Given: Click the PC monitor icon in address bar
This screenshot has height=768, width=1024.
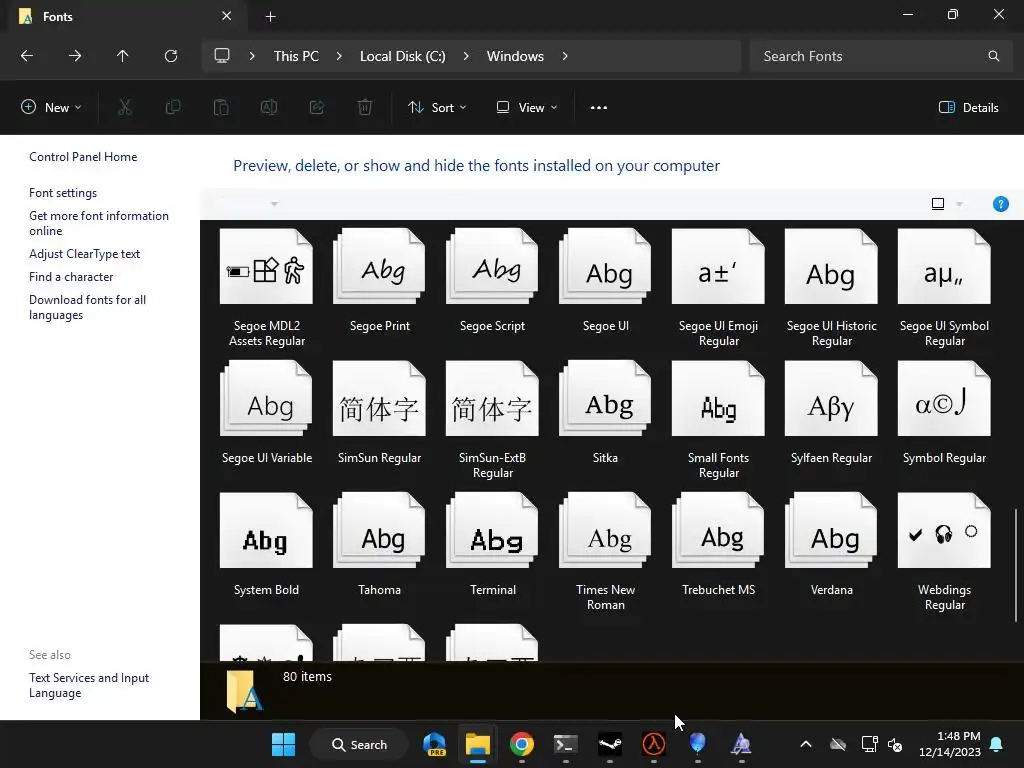Looking at the screenshot, I should [222, 56].
